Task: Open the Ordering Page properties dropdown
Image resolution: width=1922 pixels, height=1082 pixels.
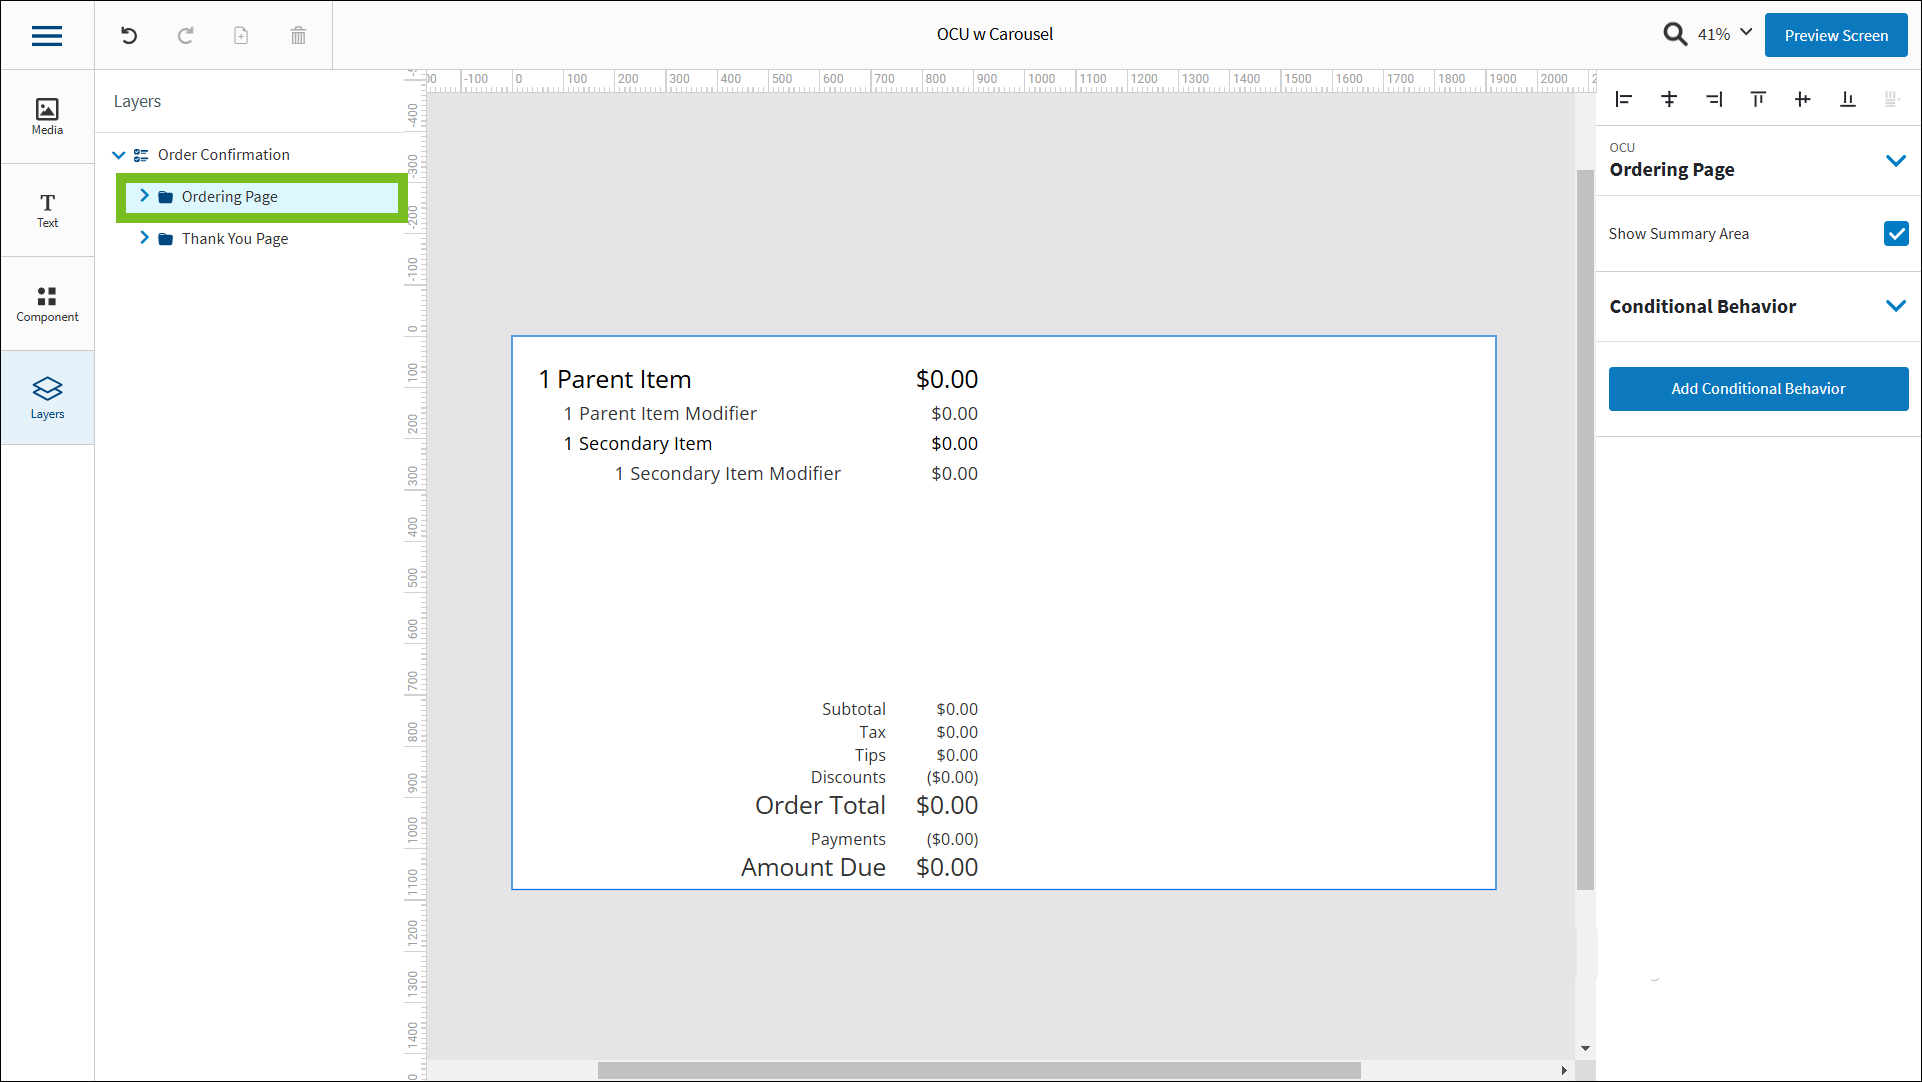Action: pos(1896,160)
